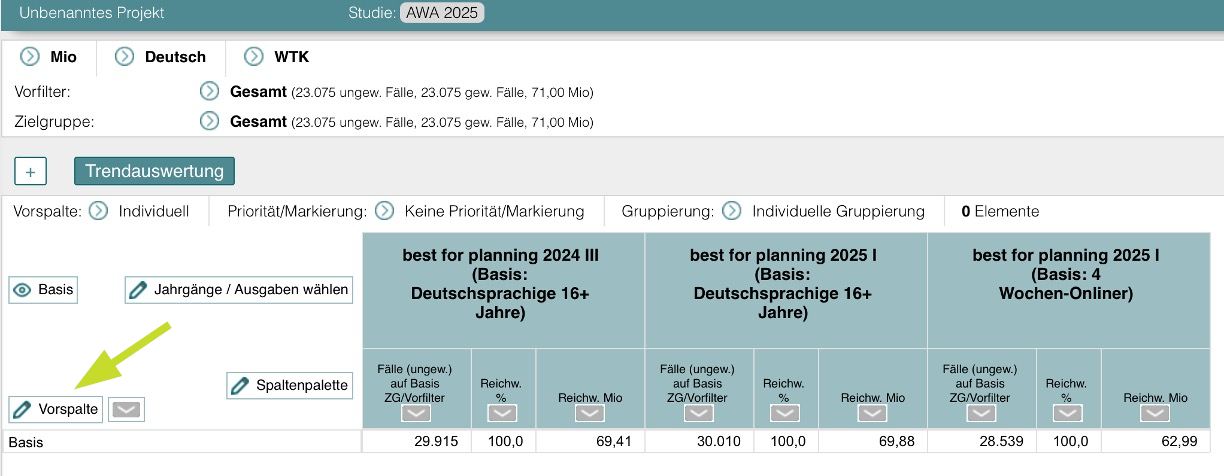Open Gruppierung Individuelle Gruppierung arrow
This screenshot has height=476, width=1224.
[x=732, y=211]
